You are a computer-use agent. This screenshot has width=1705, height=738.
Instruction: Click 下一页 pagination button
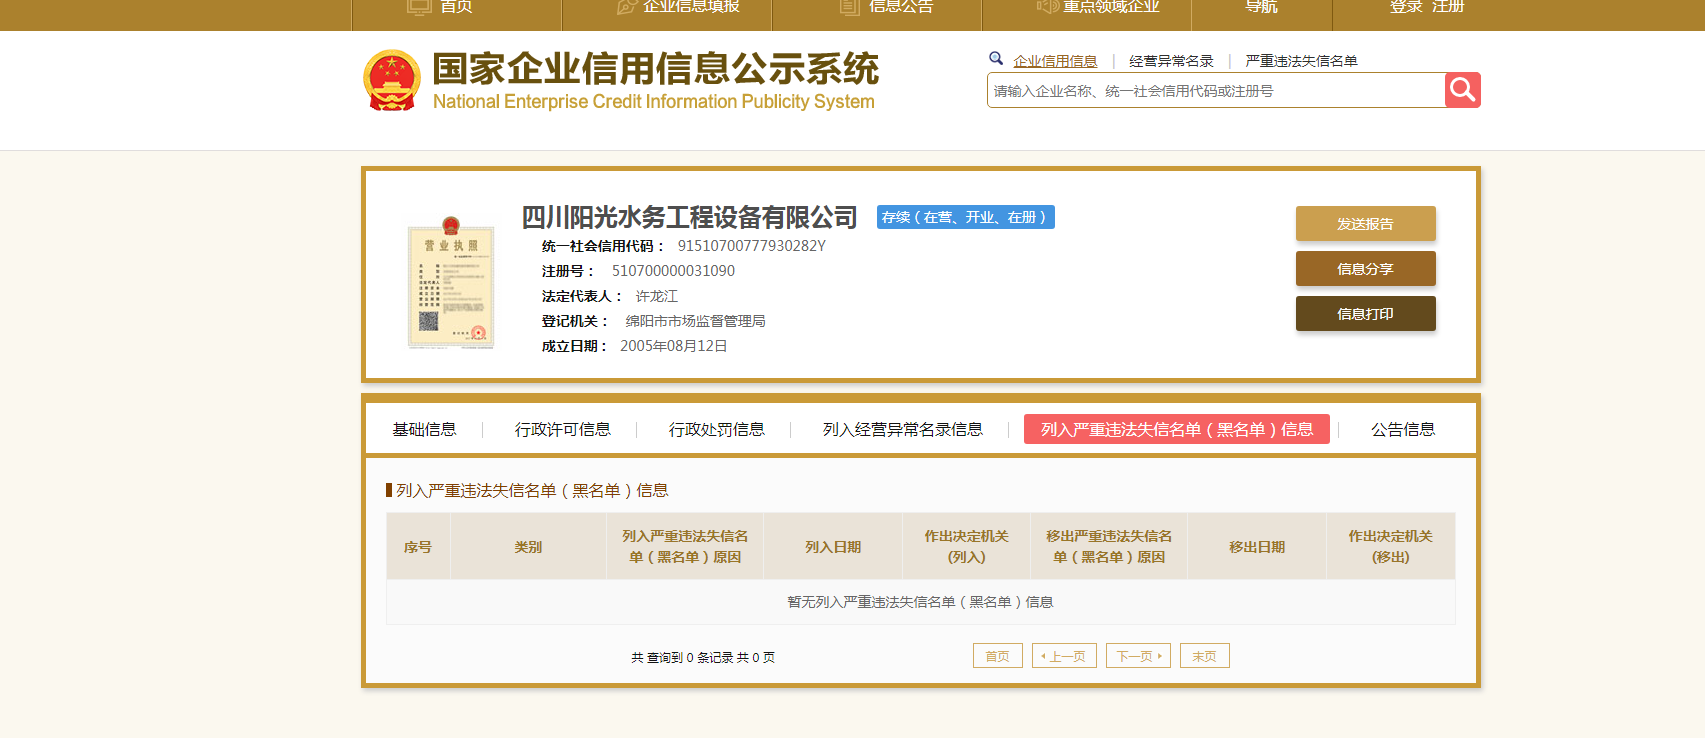coord(1139,656)
